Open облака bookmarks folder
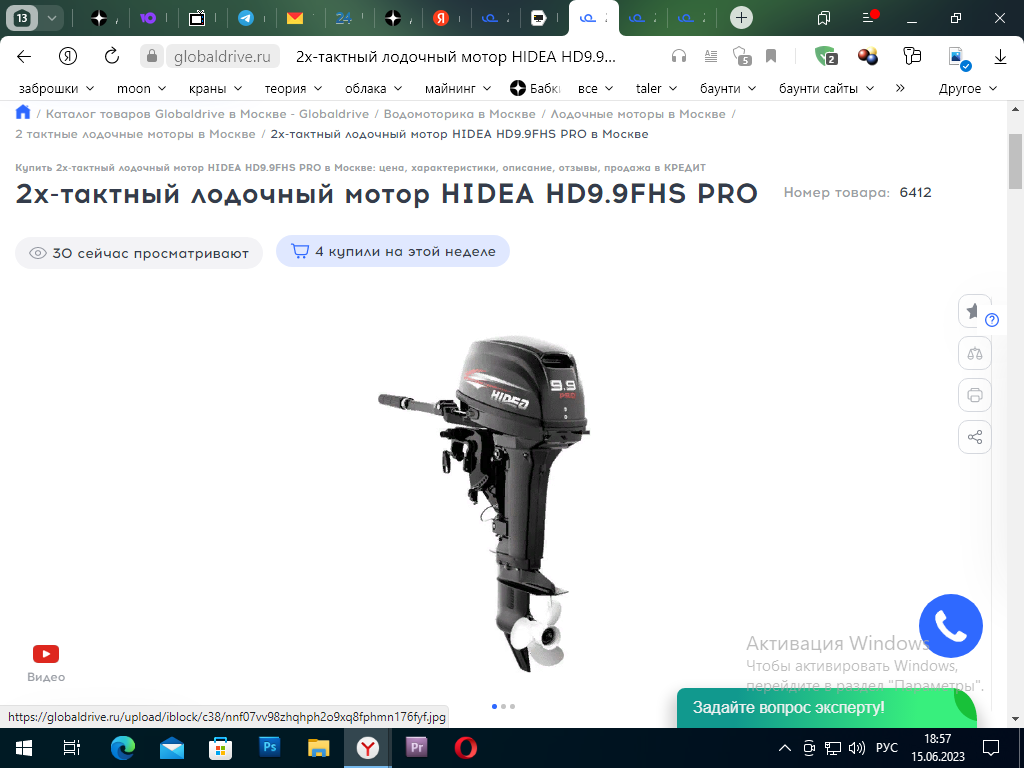The width and height of the screenshot is (1024, 768). 374,88
